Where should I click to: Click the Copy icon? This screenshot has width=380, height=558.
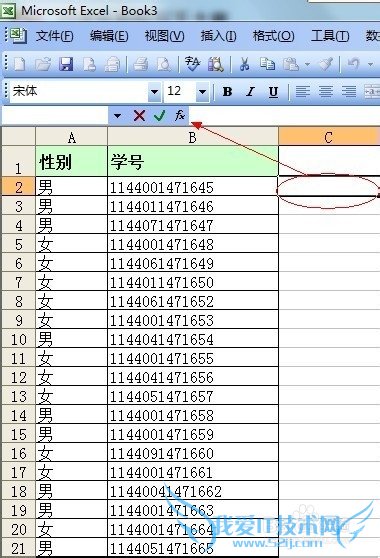pos(267,64)
